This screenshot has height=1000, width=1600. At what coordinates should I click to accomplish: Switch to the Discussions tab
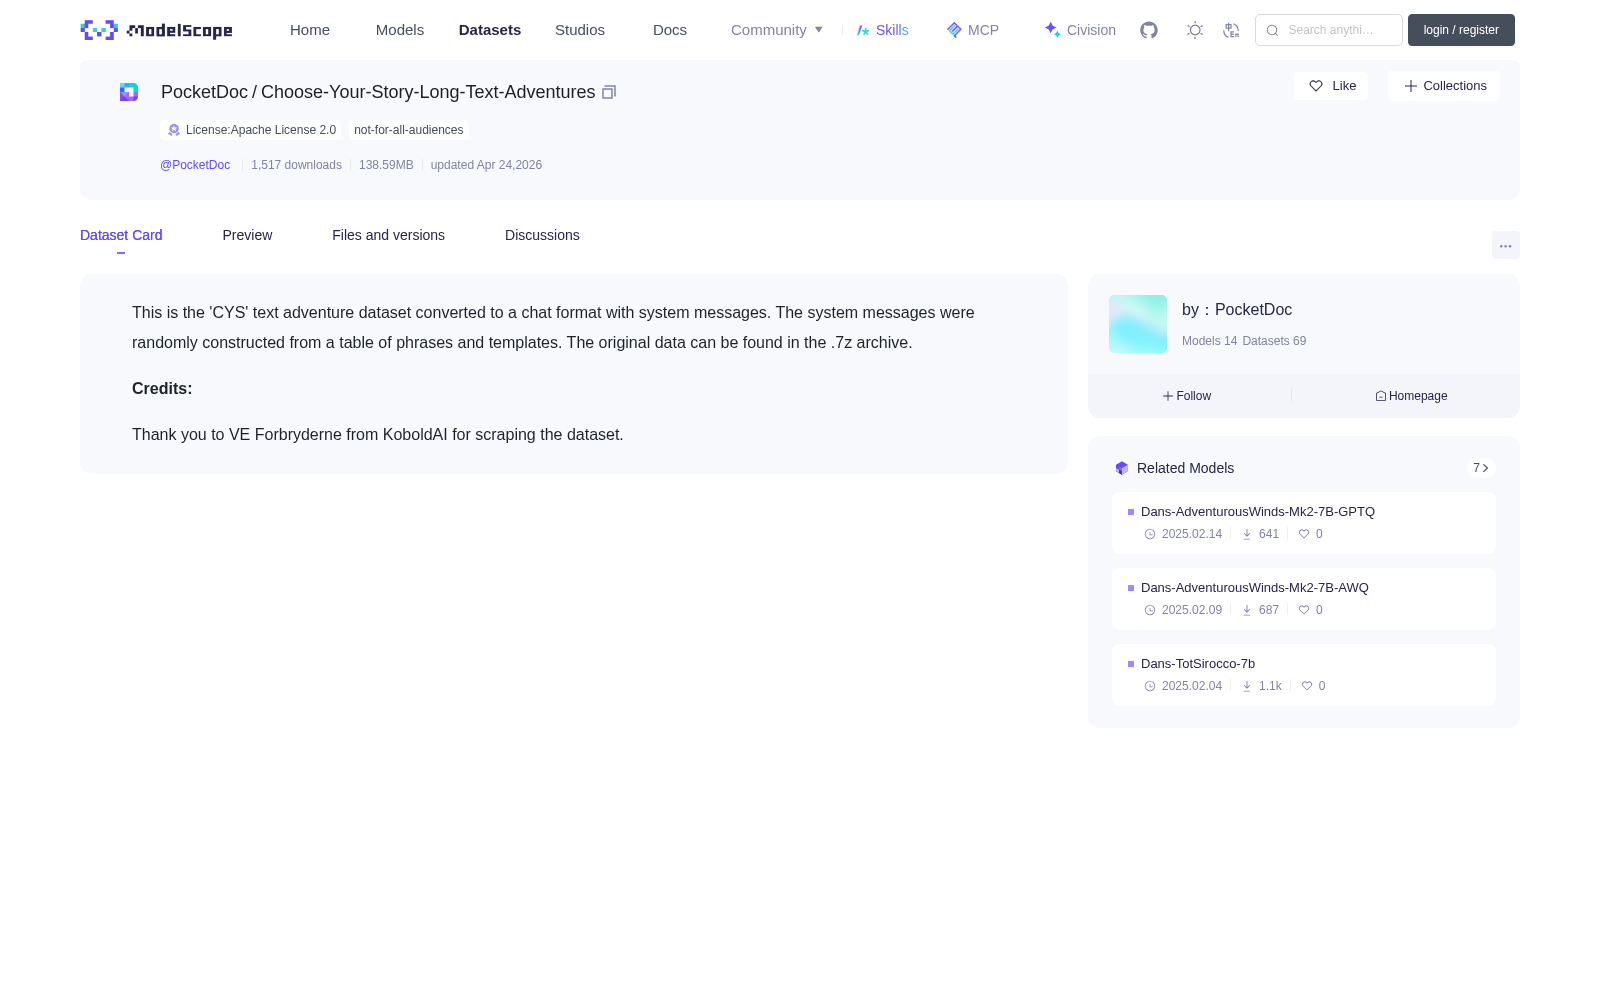click(x=542, y=235)
